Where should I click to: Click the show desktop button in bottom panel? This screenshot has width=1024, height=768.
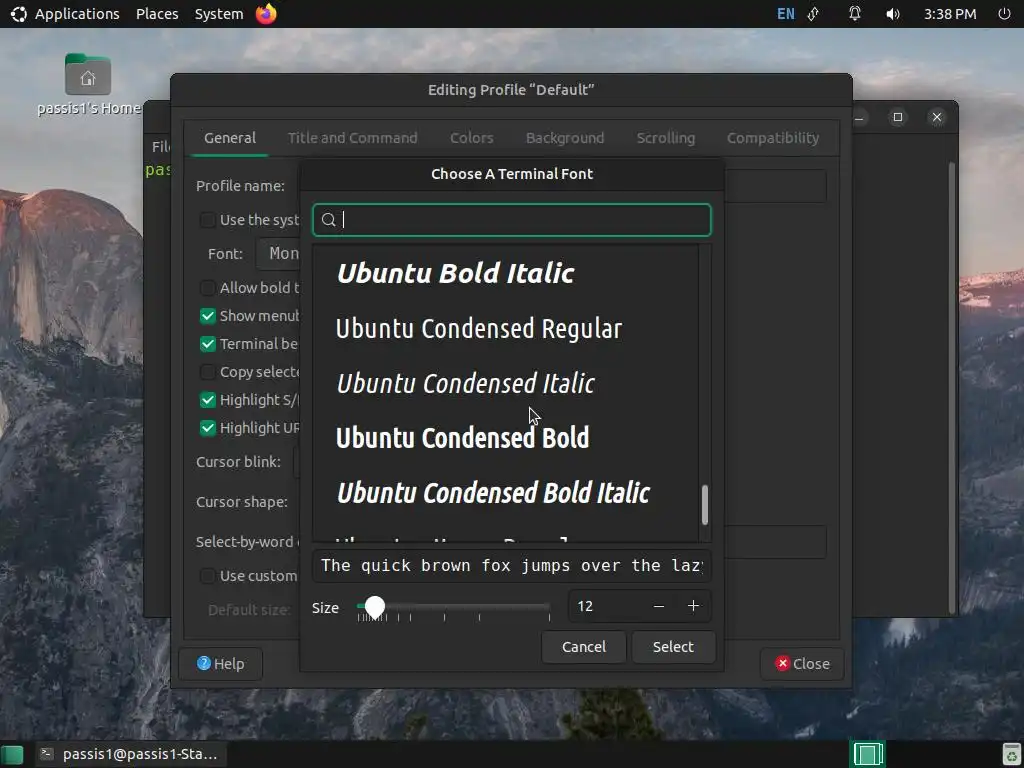click(12, 754)
